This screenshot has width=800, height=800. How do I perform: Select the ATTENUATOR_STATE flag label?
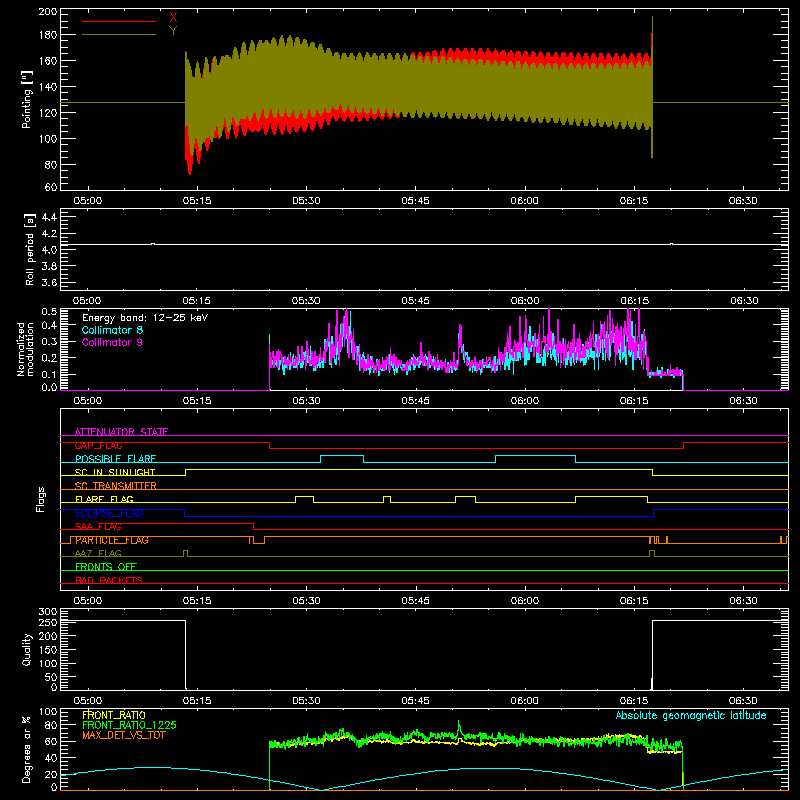pos(121,432)
